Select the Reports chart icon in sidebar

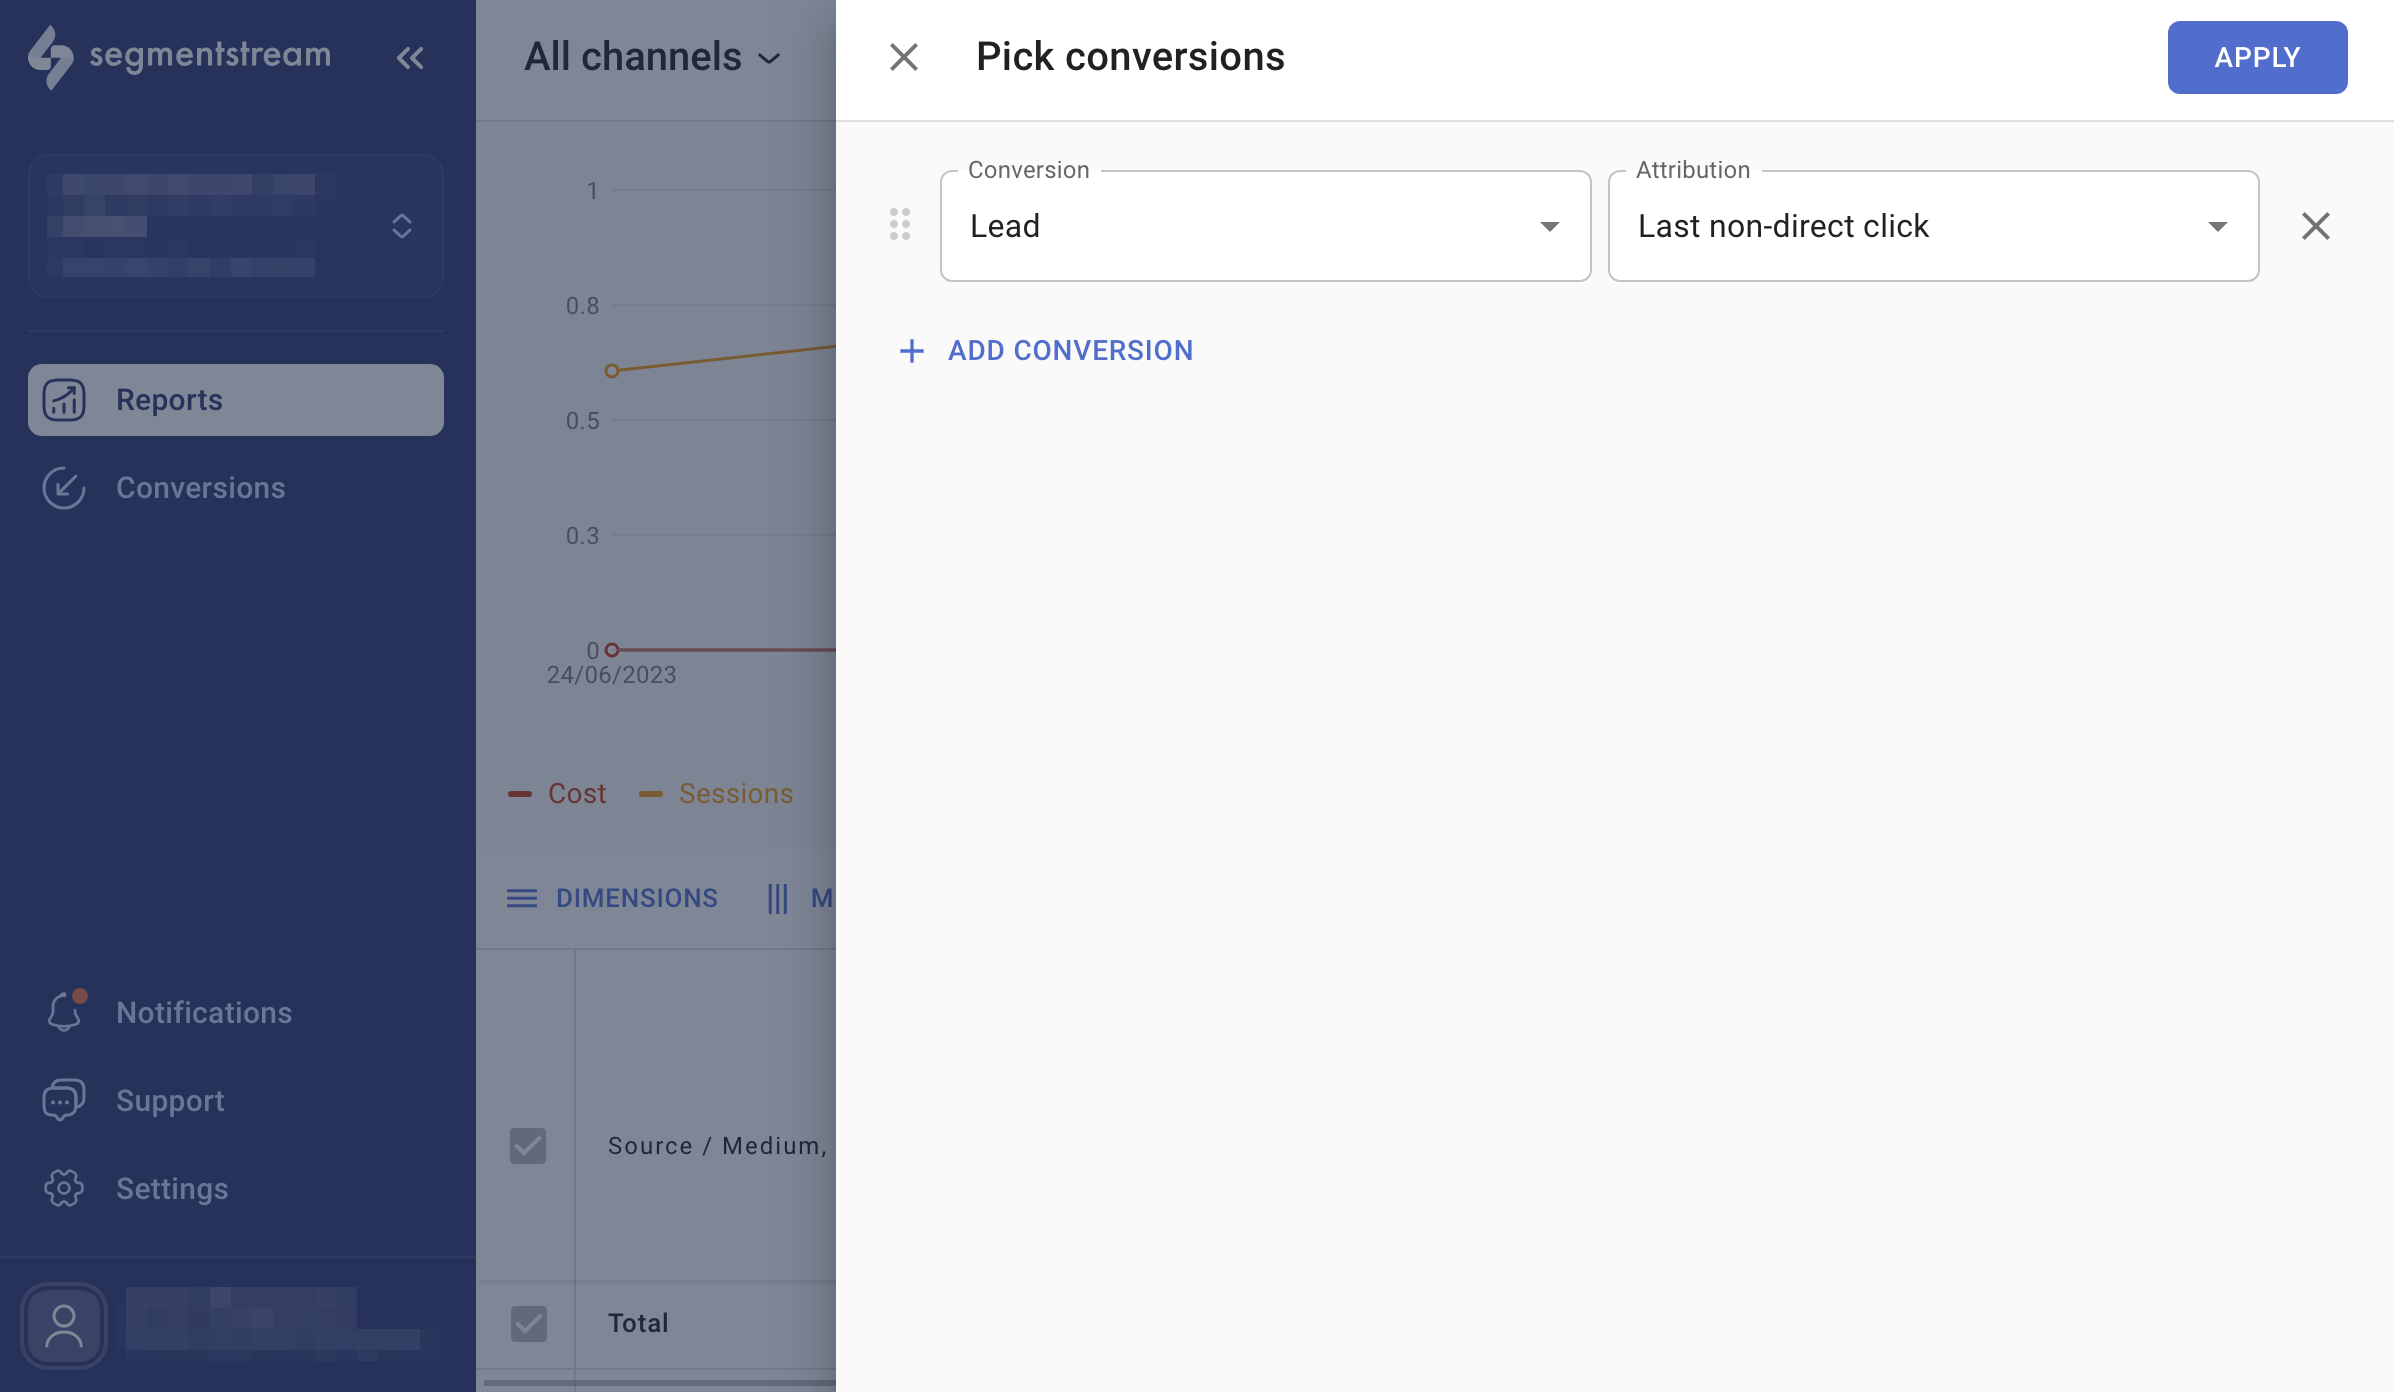point(63,400)
